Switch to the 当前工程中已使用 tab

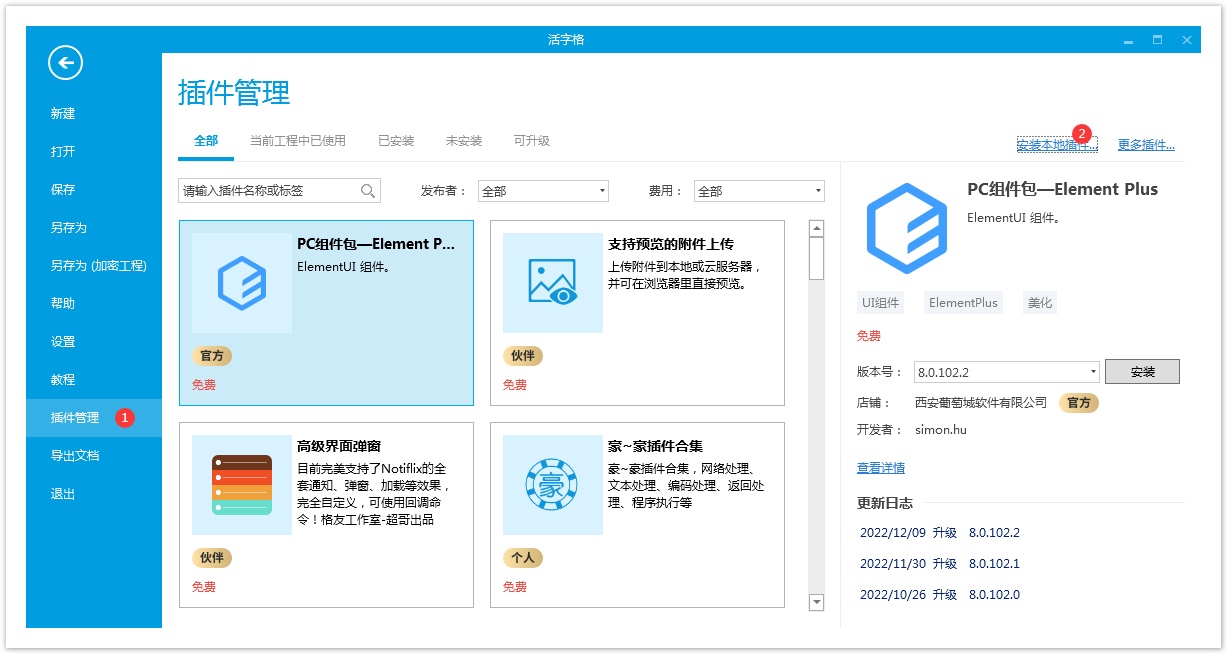(x=298, y=141)
